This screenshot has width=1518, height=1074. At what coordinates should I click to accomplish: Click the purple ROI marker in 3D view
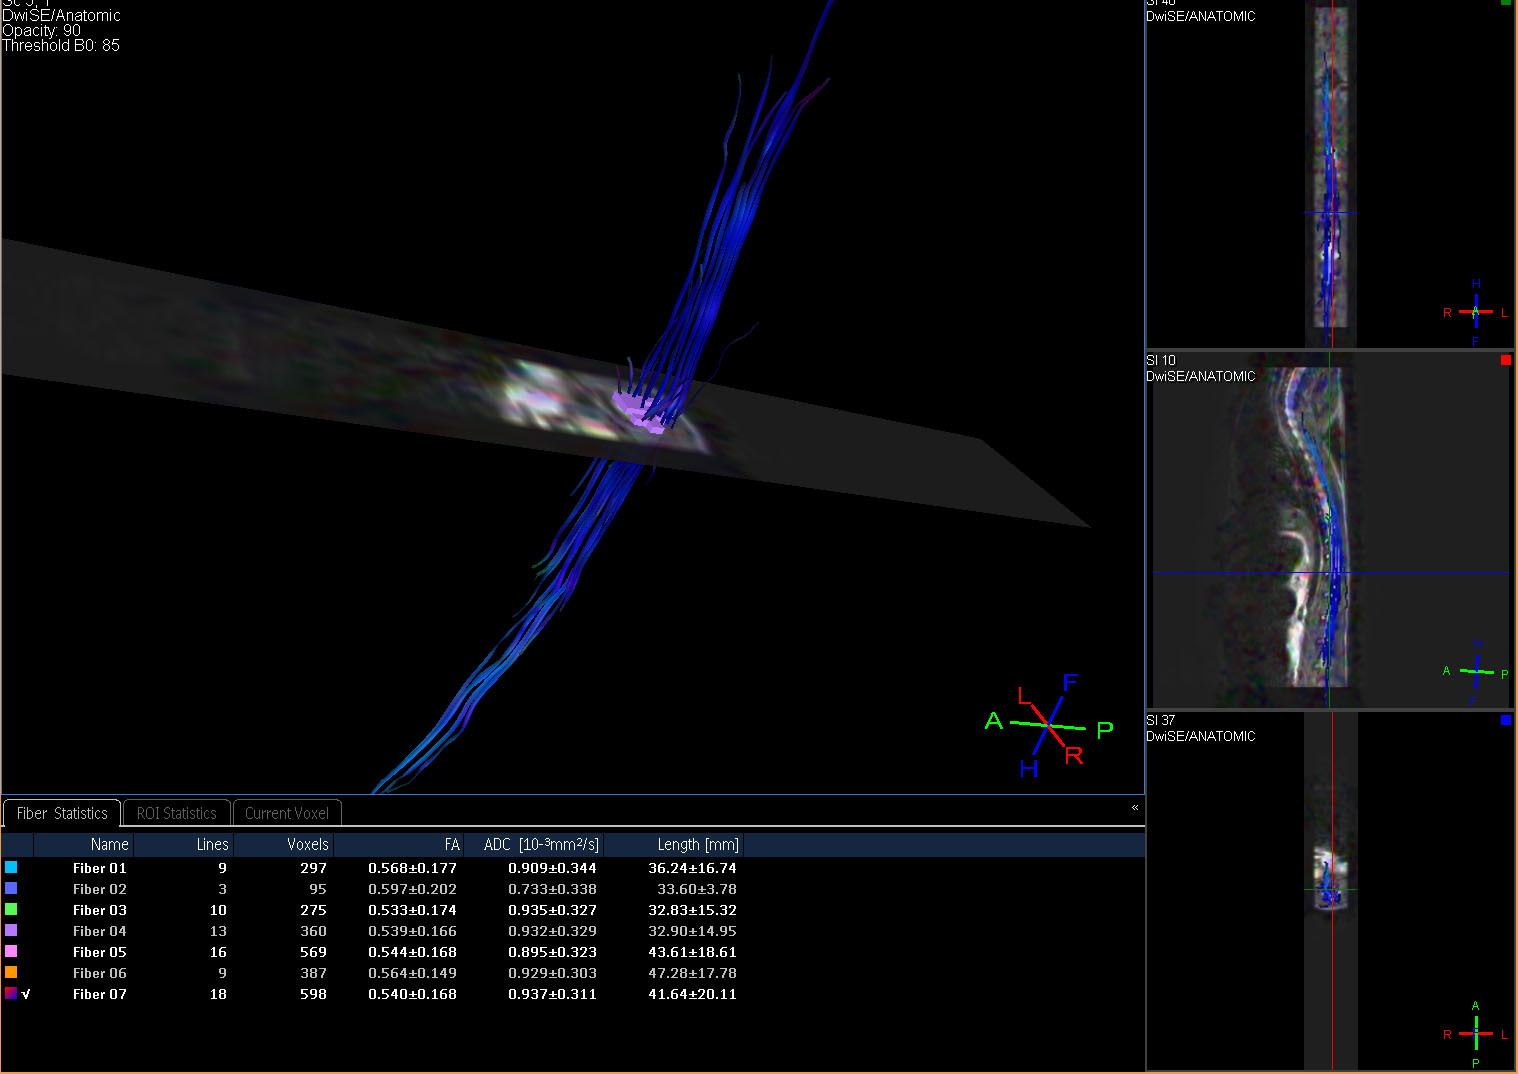640,410
